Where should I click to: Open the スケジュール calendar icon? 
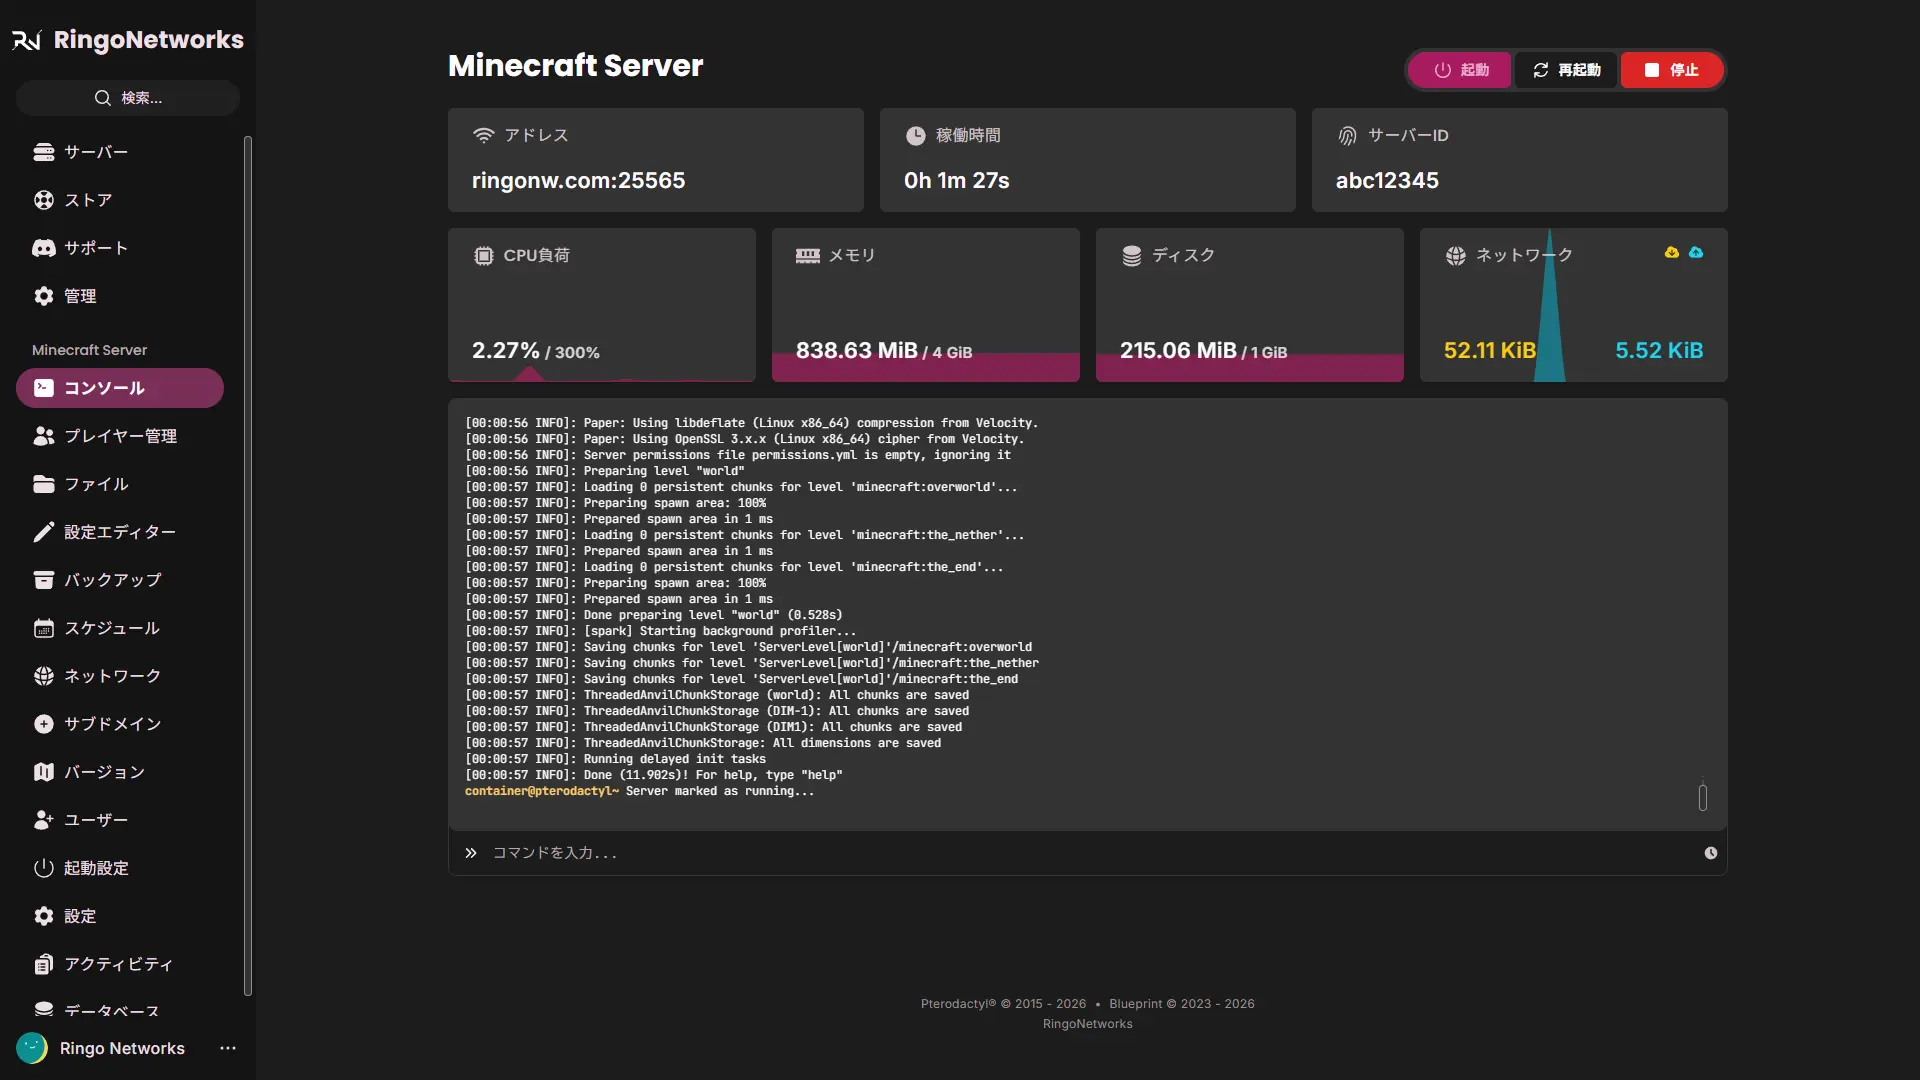tap(44, 628)
